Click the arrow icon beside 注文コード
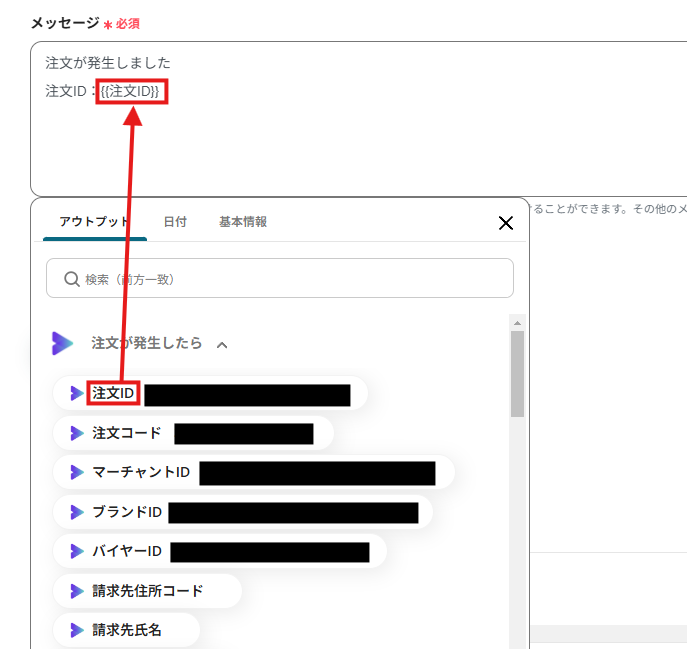This screenshot has height=649, width=687. tap(77, 433)
